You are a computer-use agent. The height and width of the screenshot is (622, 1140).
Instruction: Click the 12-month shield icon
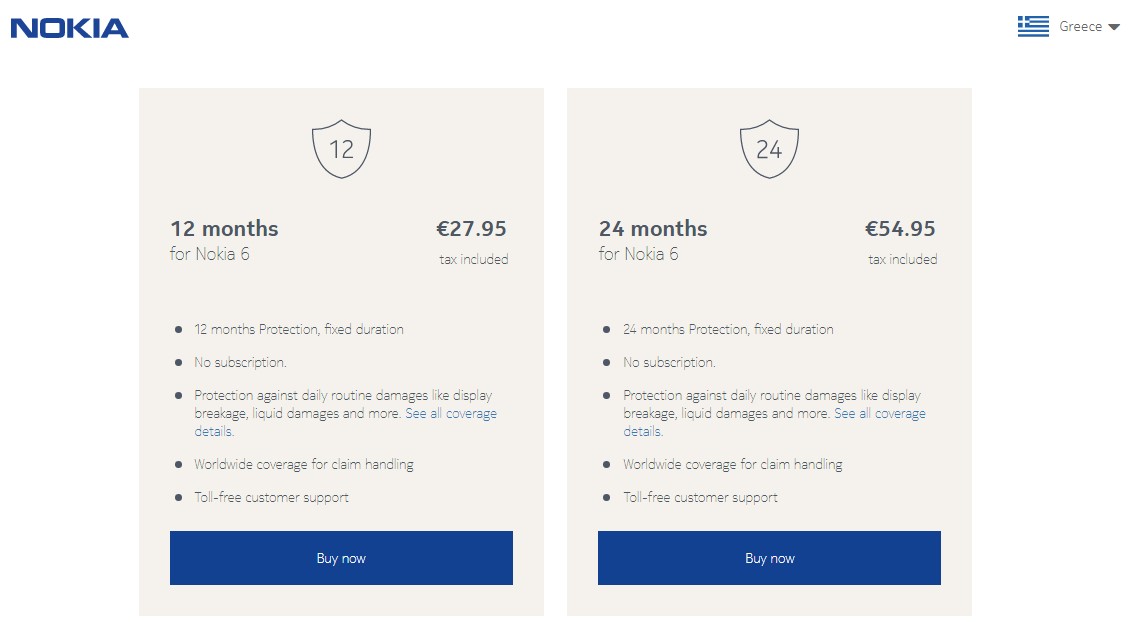[341, 149]
